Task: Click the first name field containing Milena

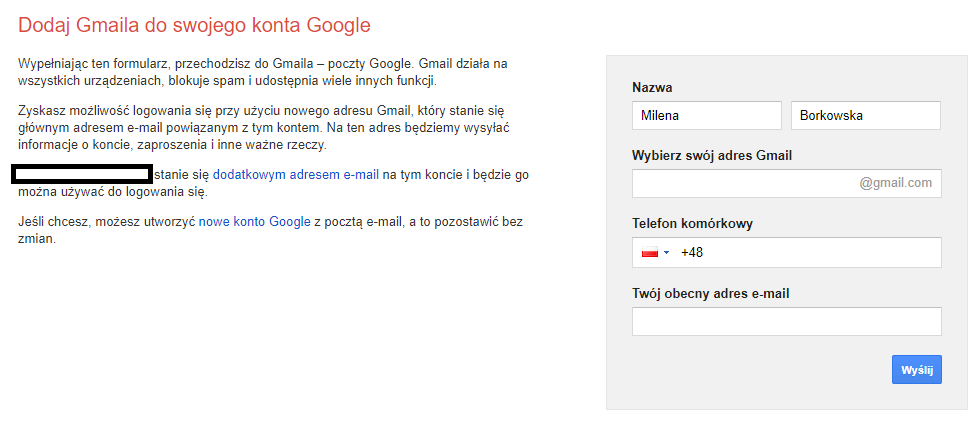Action: tap(706, 116)
